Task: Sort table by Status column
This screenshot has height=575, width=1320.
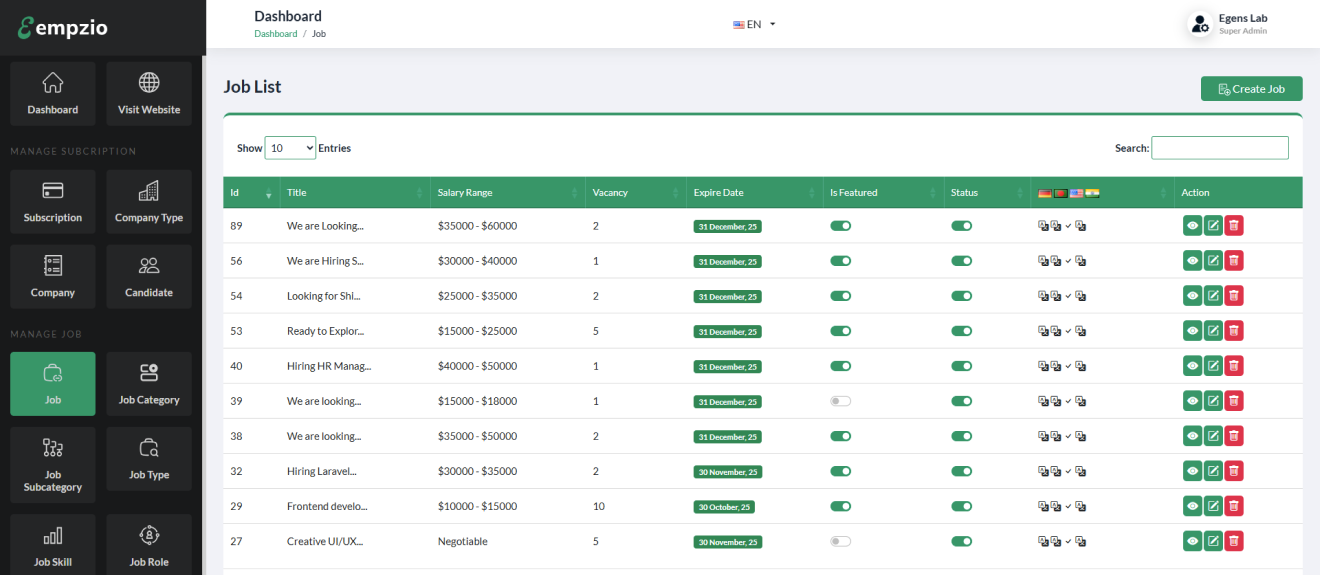Action: [987, 193]
